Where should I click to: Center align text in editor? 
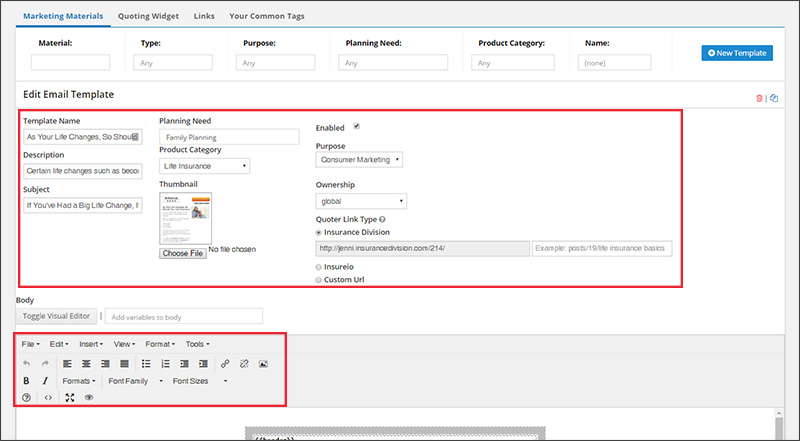[x=86, y=364]
